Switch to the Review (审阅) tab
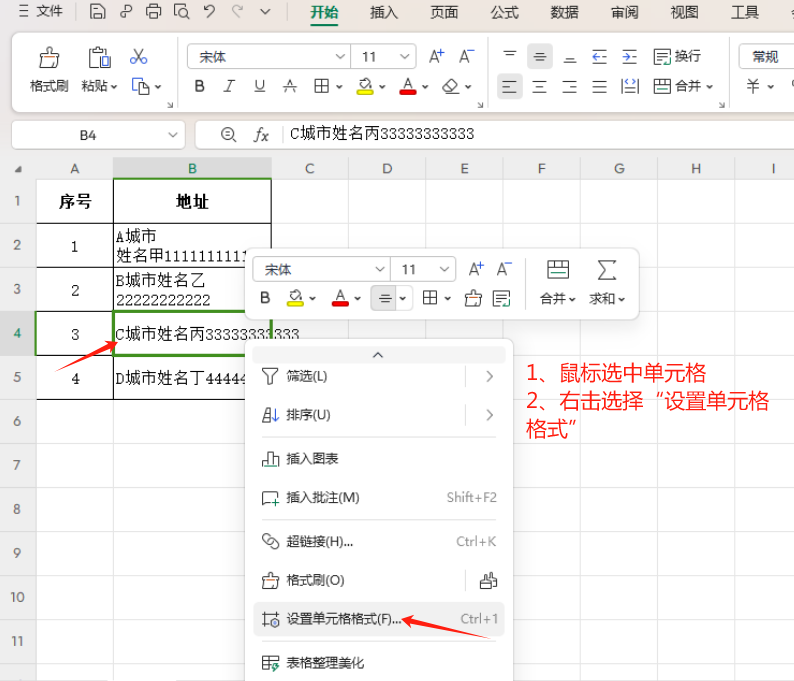Image resolution: width=794 pixels, height=681 pixels. 624,12
